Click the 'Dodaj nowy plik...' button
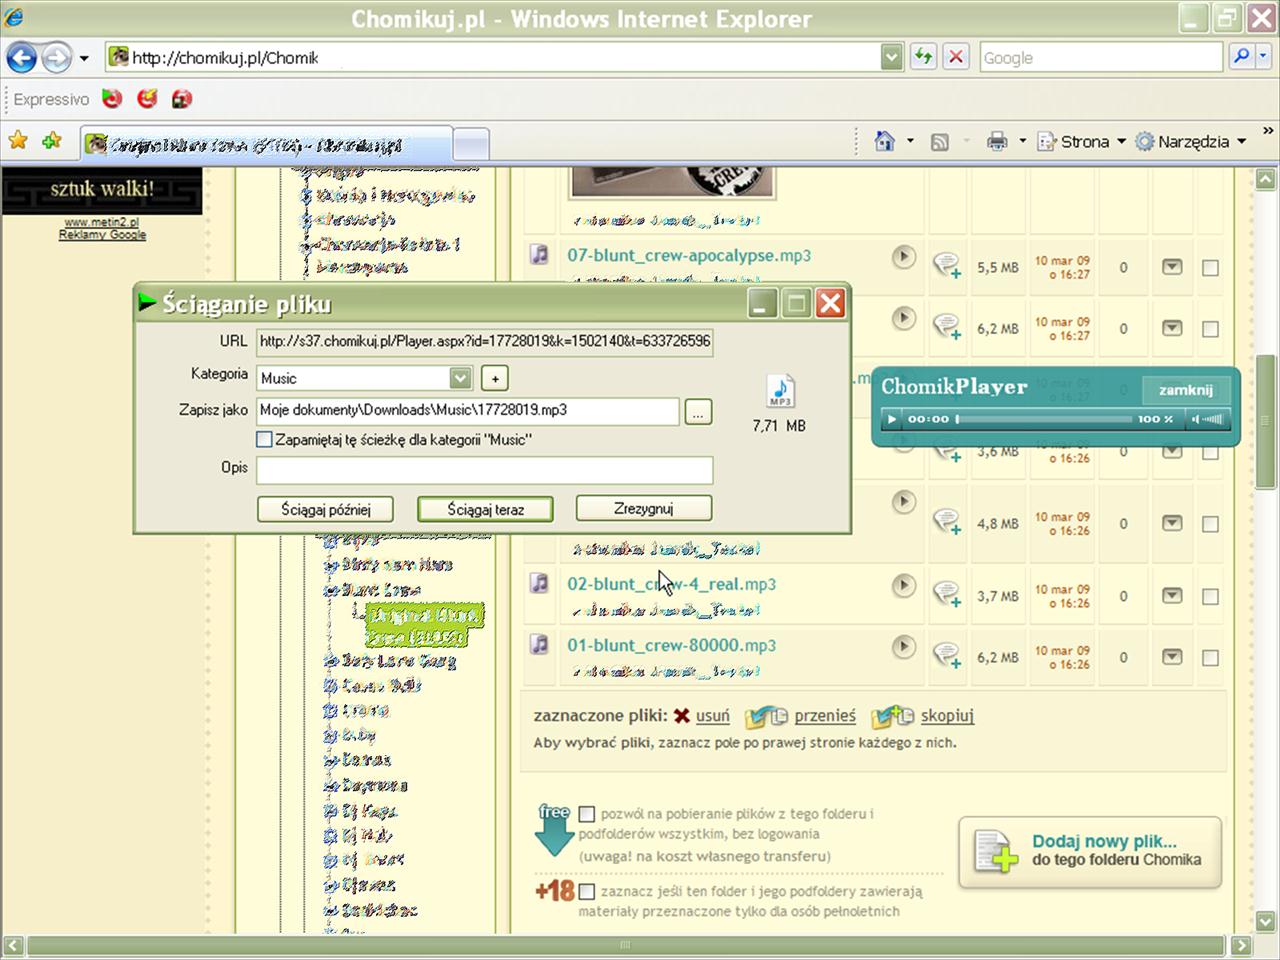 click(1090, 852)
